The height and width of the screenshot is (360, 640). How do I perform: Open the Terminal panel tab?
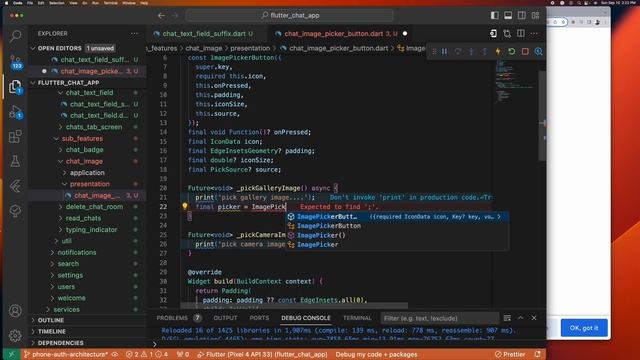point(357,318)
